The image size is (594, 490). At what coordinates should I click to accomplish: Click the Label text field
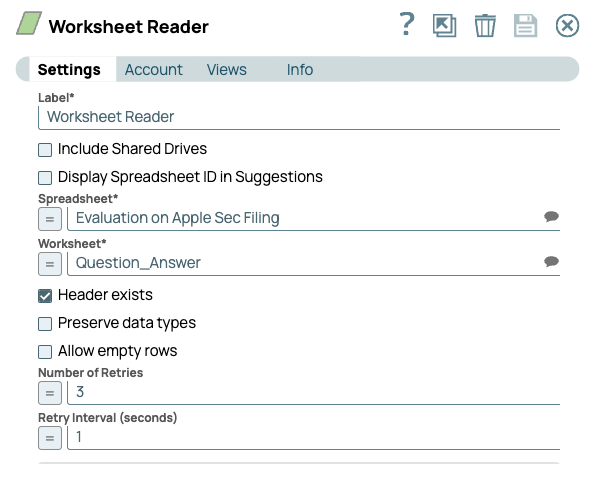pos(299,117)
